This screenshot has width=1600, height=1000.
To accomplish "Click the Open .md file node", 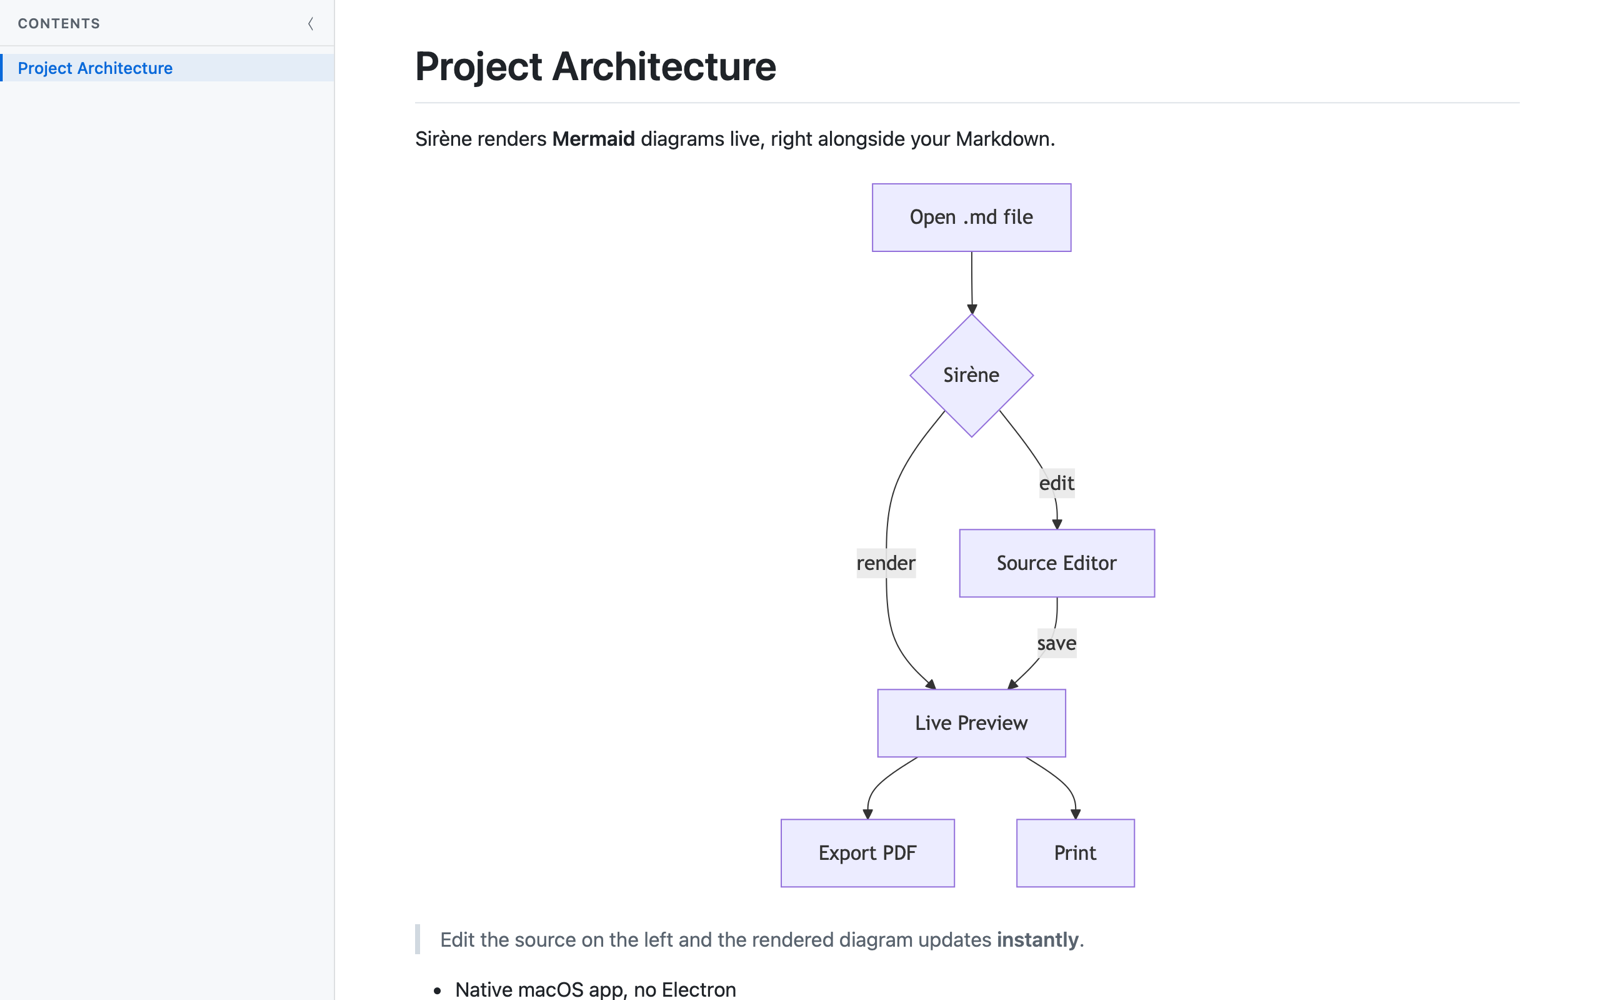I will point(971,217).
